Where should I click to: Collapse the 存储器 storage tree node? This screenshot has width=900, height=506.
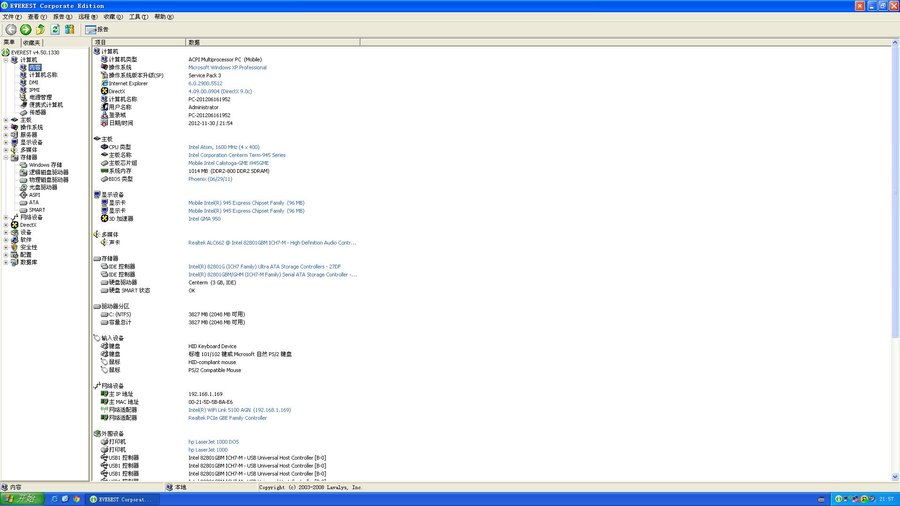pos(5,157)
